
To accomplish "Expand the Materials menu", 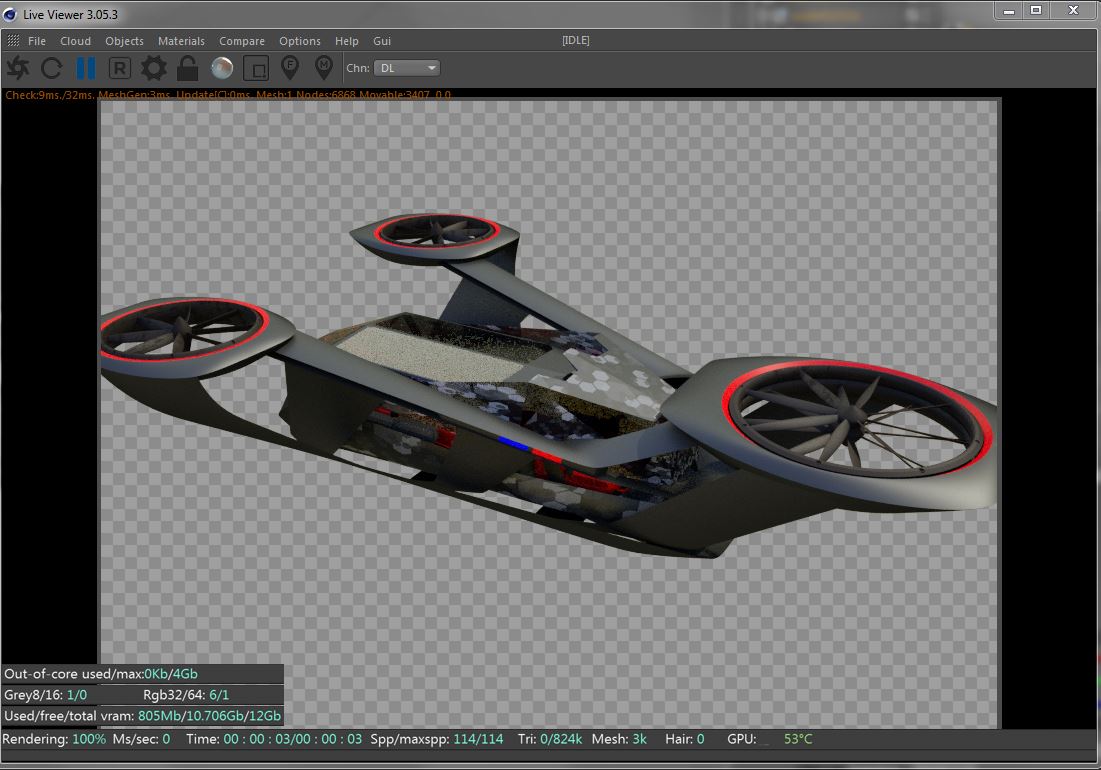I will [x=181, y=41].
